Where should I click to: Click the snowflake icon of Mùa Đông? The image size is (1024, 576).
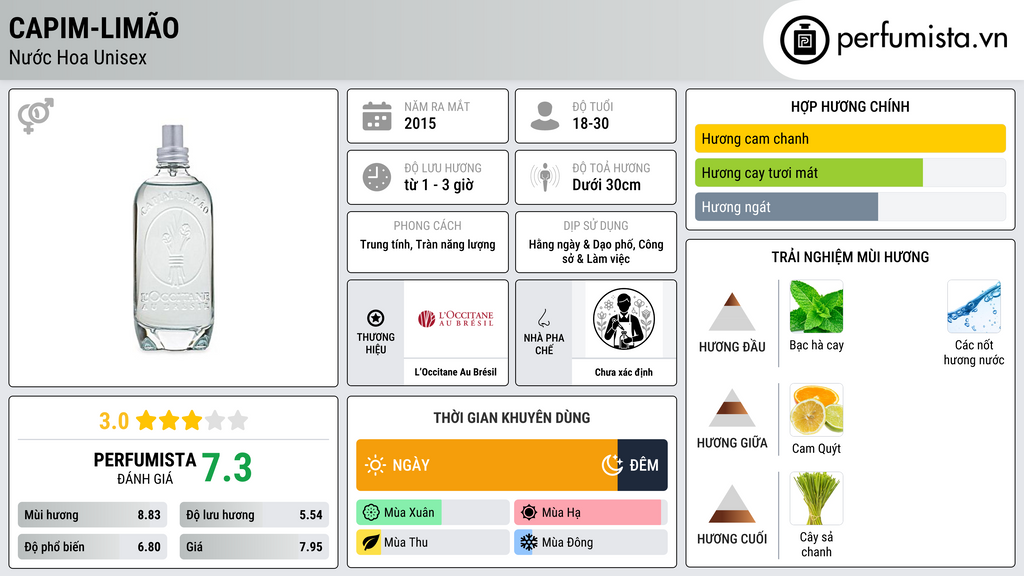(x=528, y=543)
